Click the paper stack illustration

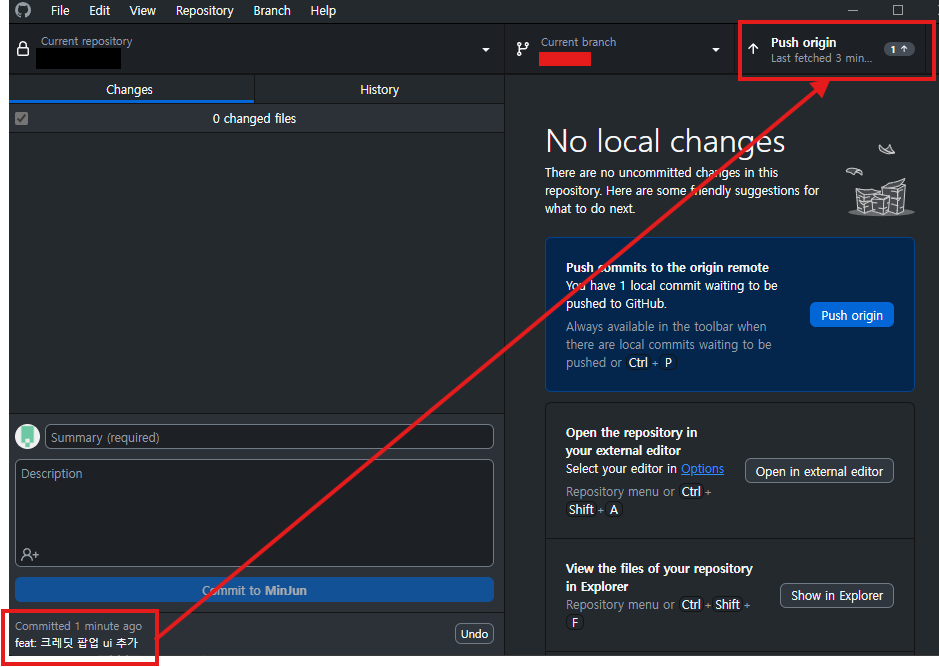(881, 180)
